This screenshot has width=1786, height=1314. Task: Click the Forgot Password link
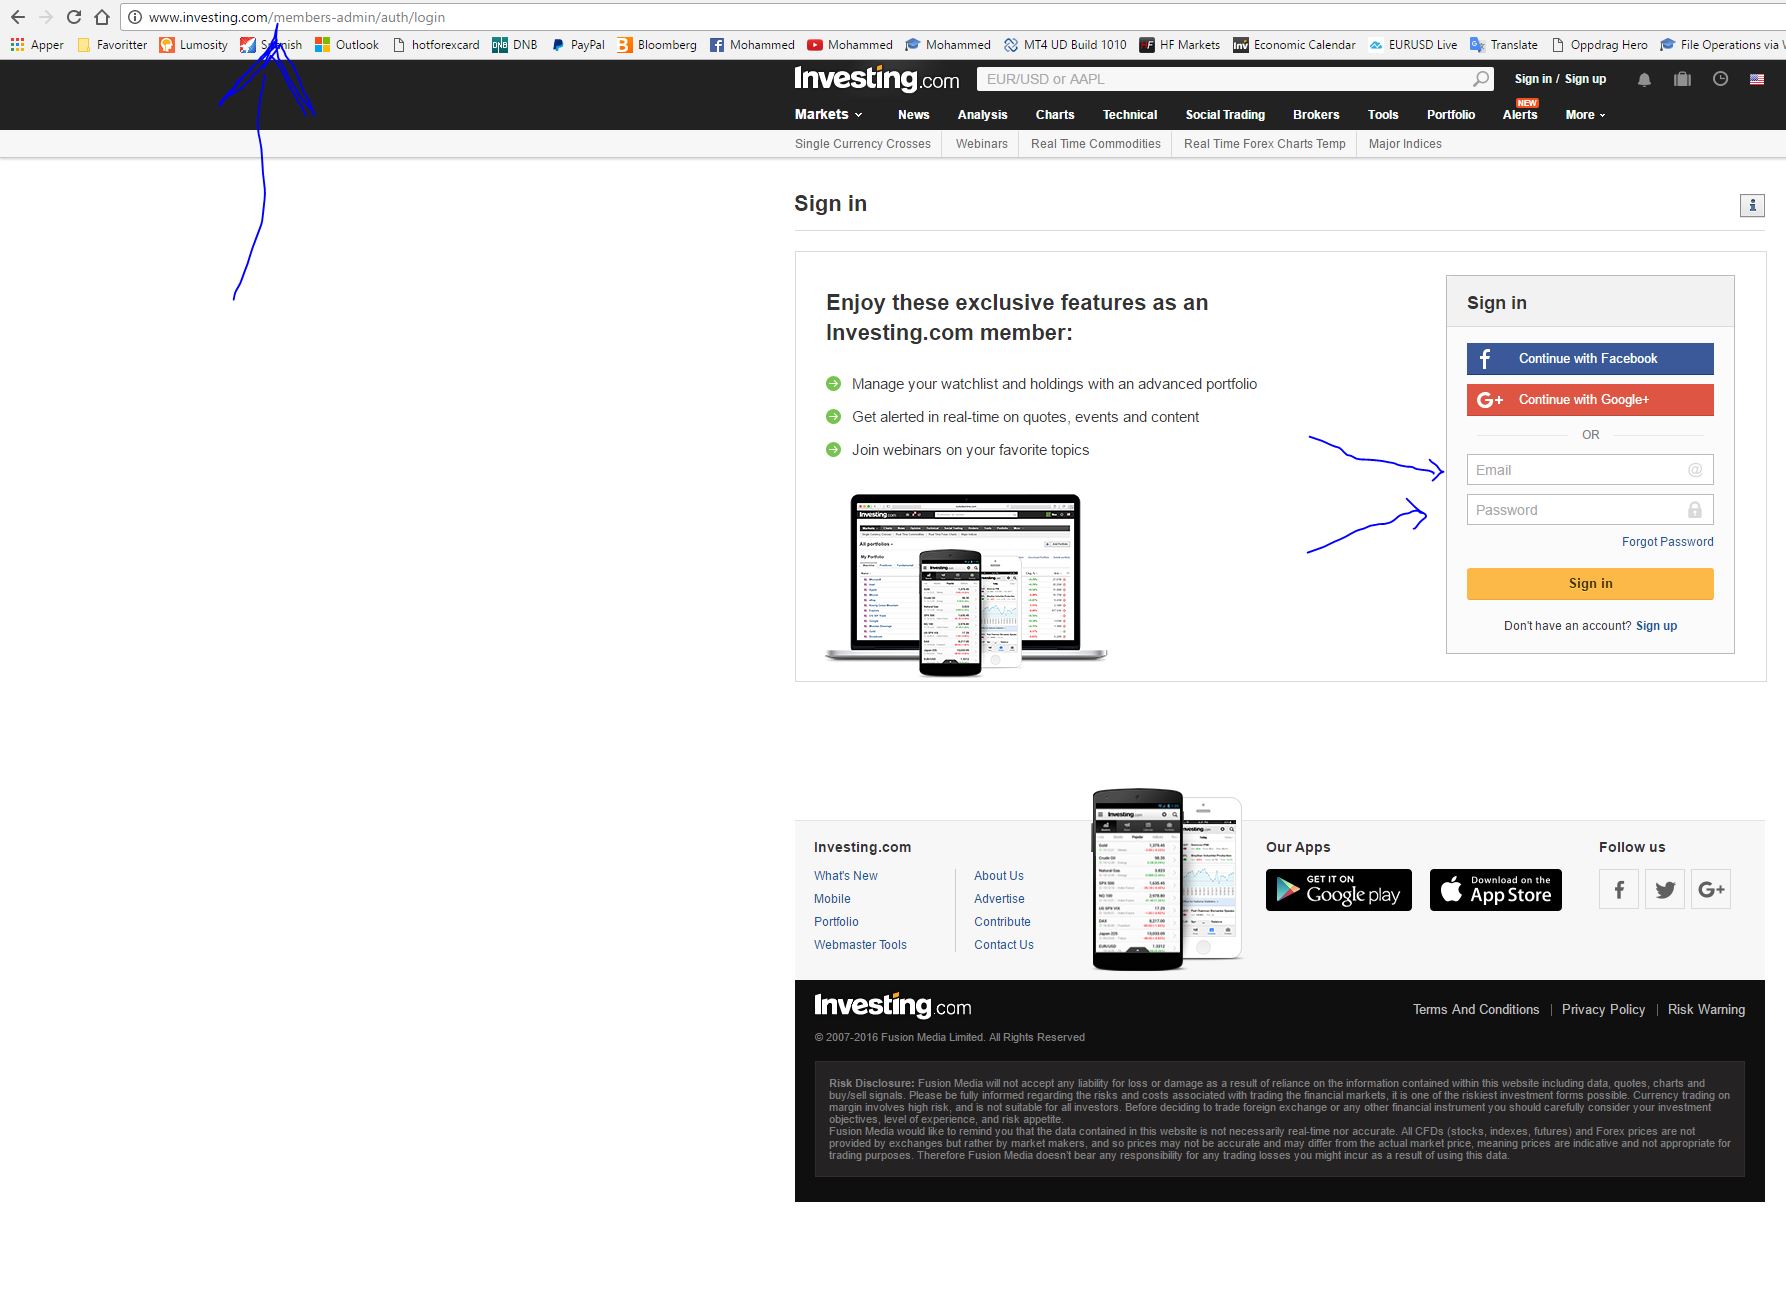click(1667, 542)
